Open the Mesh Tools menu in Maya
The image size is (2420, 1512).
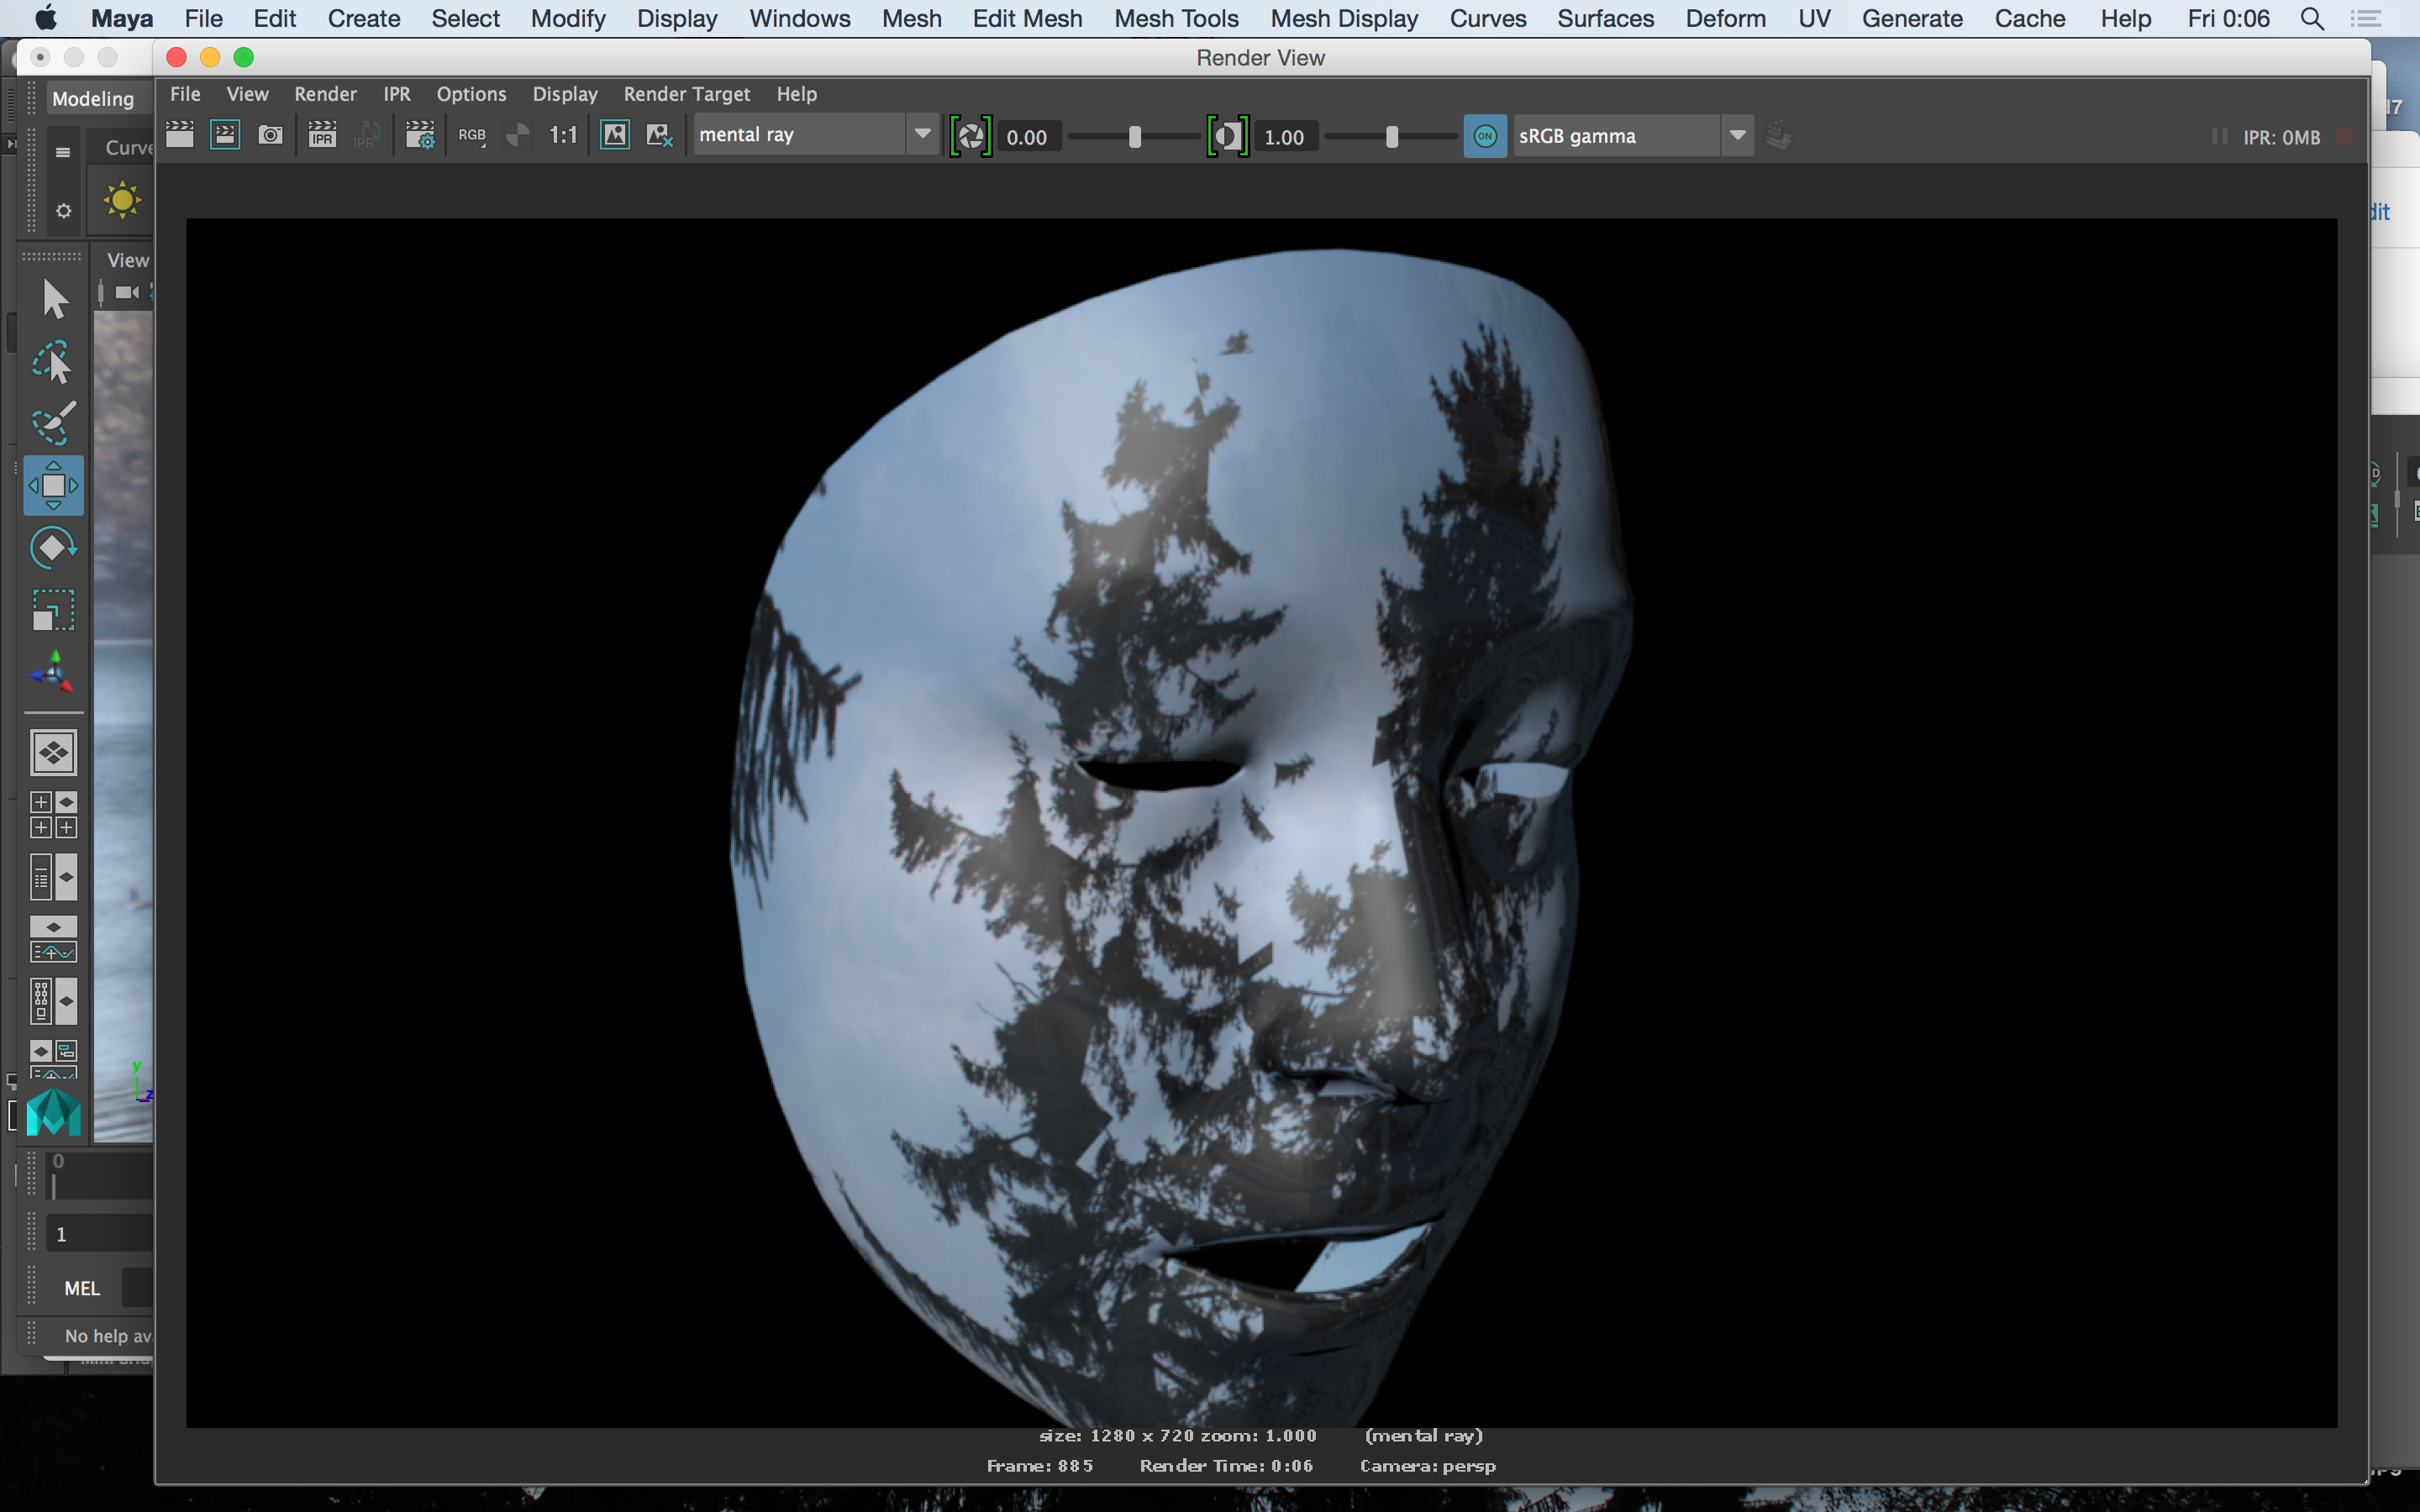(x=1176, y=18)
